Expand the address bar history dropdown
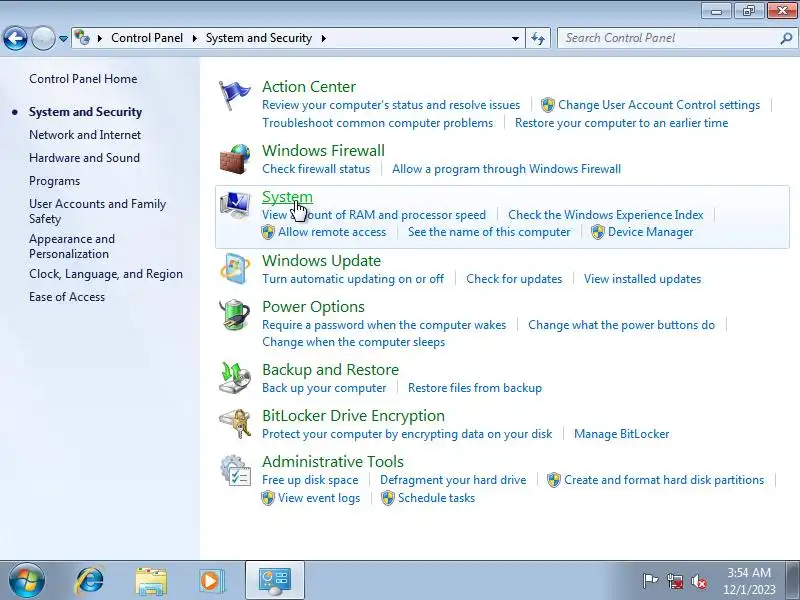 pyautogui.click(x=515, y=38)
